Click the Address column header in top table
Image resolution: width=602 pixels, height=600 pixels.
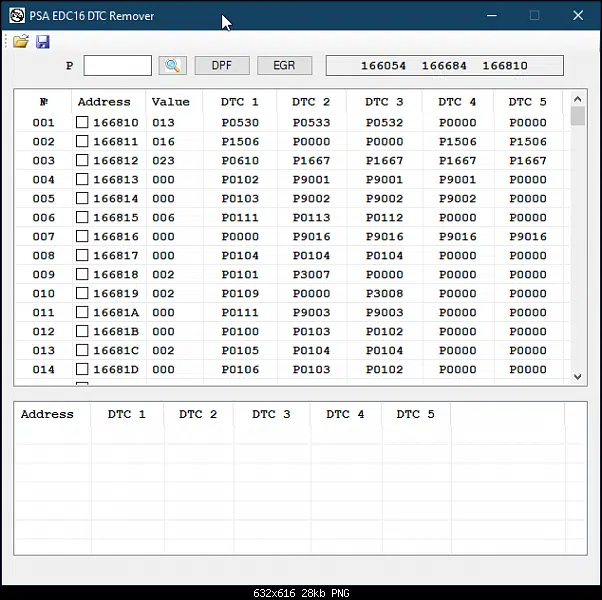(104, 102)
